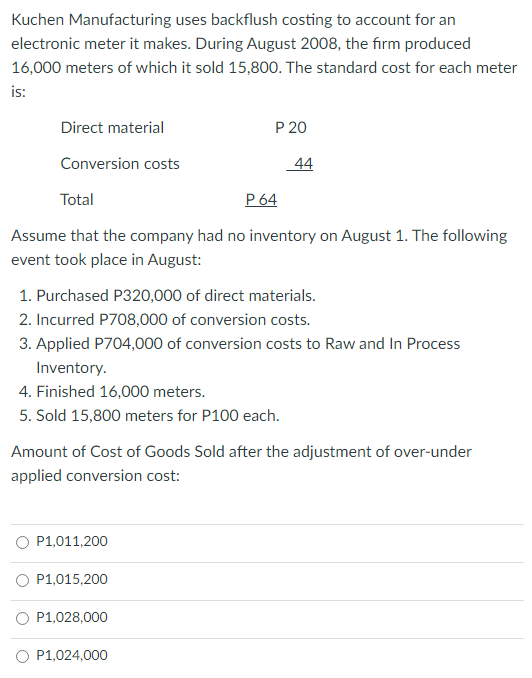532x678 pixels.
Task: Click the 'Kuchen Manufacturing uses backflush costing' paragraph
Action: coord(264,55)
